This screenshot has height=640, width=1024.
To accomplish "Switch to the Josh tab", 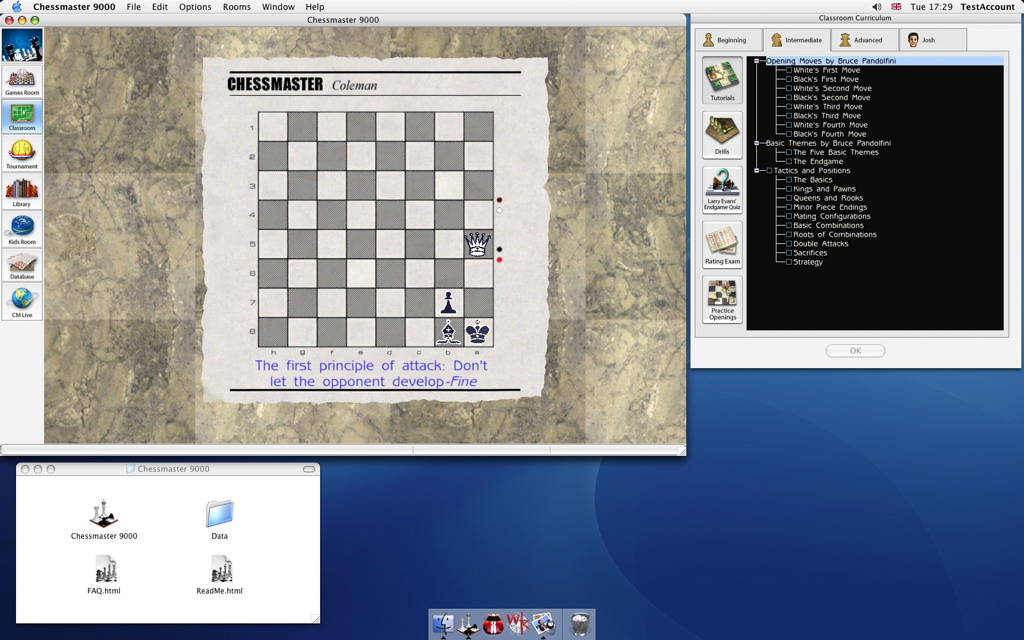I will tap(933, 40).
